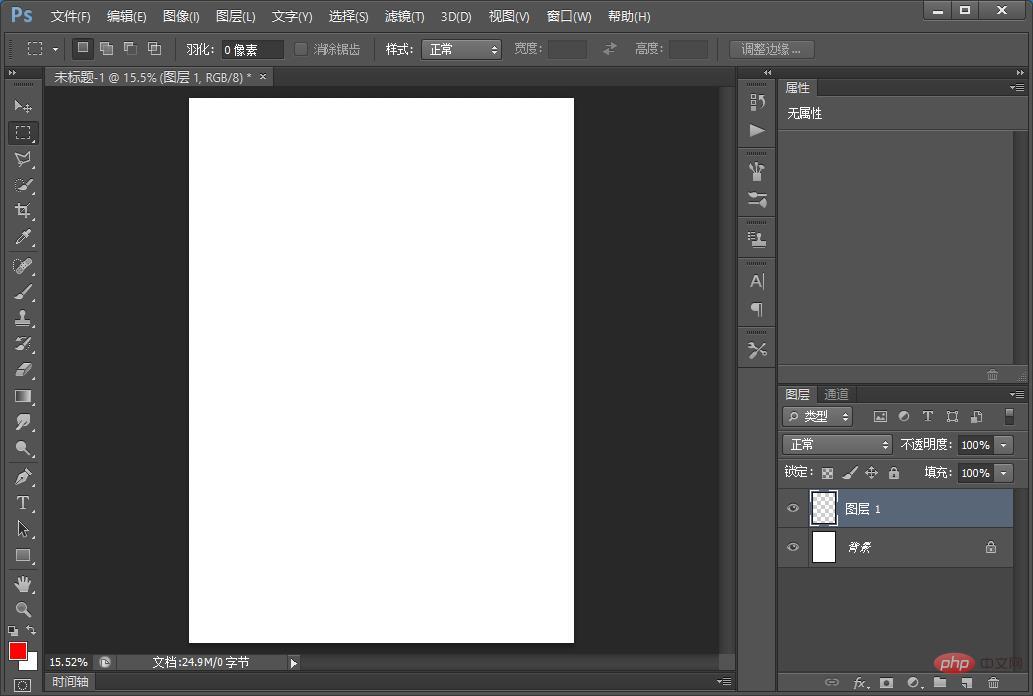The image size is (1033, 696).
Task: Select the Zoom tool
Action: coord(23,609)
